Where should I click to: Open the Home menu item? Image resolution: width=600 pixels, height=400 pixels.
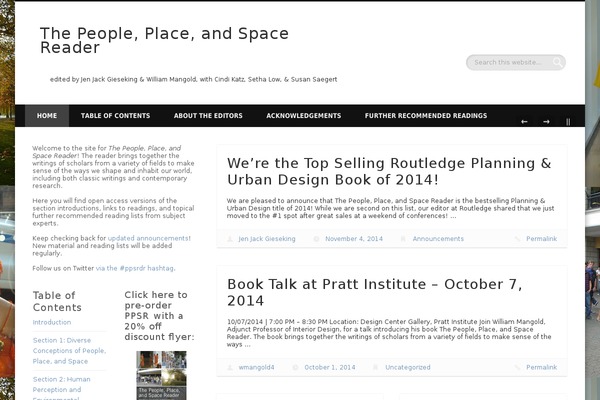47,116
